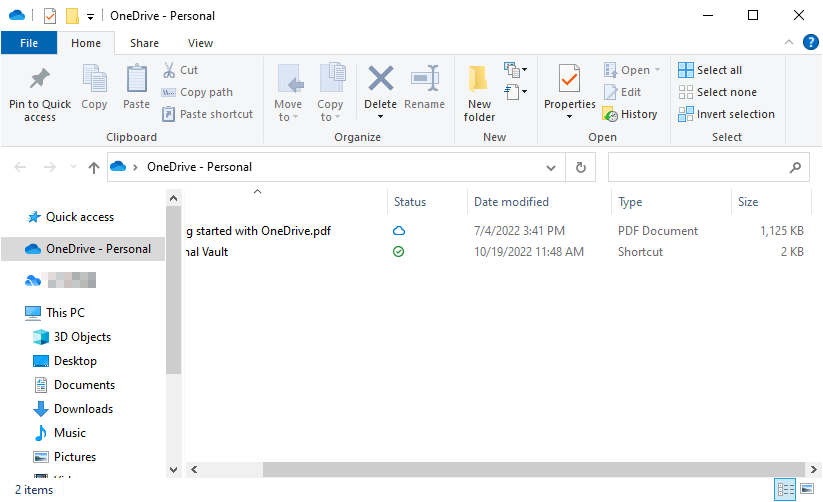Click Paste shortcut command

(208, 114)
